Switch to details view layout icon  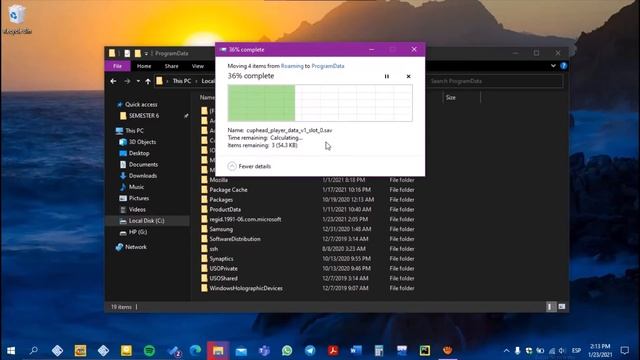[x=551, y=307]
